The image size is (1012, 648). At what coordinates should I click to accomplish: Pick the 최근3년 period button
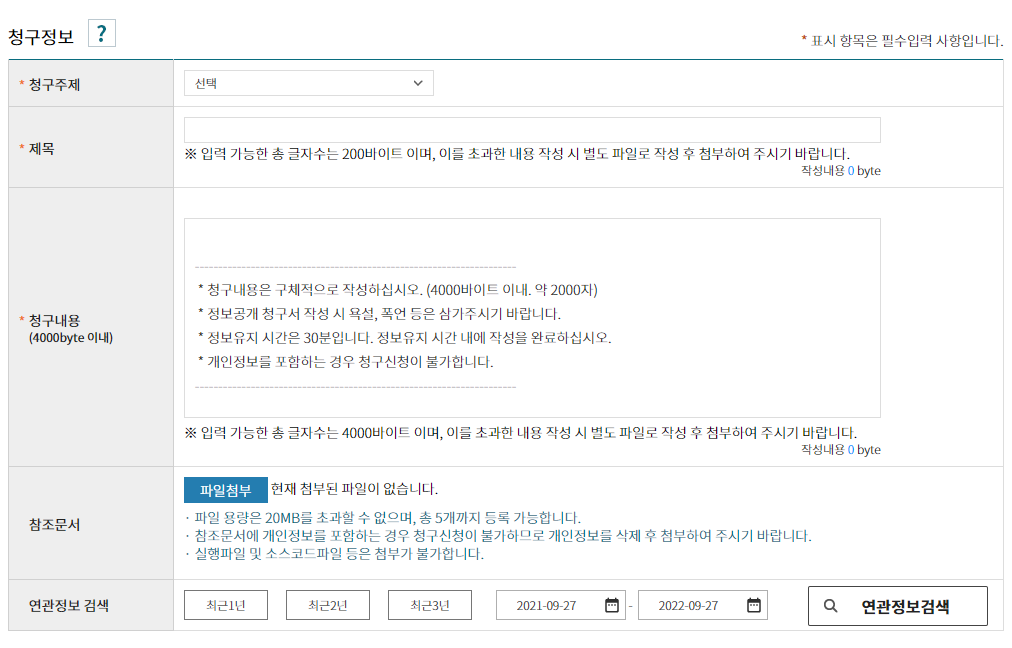[x=429, y=605]
